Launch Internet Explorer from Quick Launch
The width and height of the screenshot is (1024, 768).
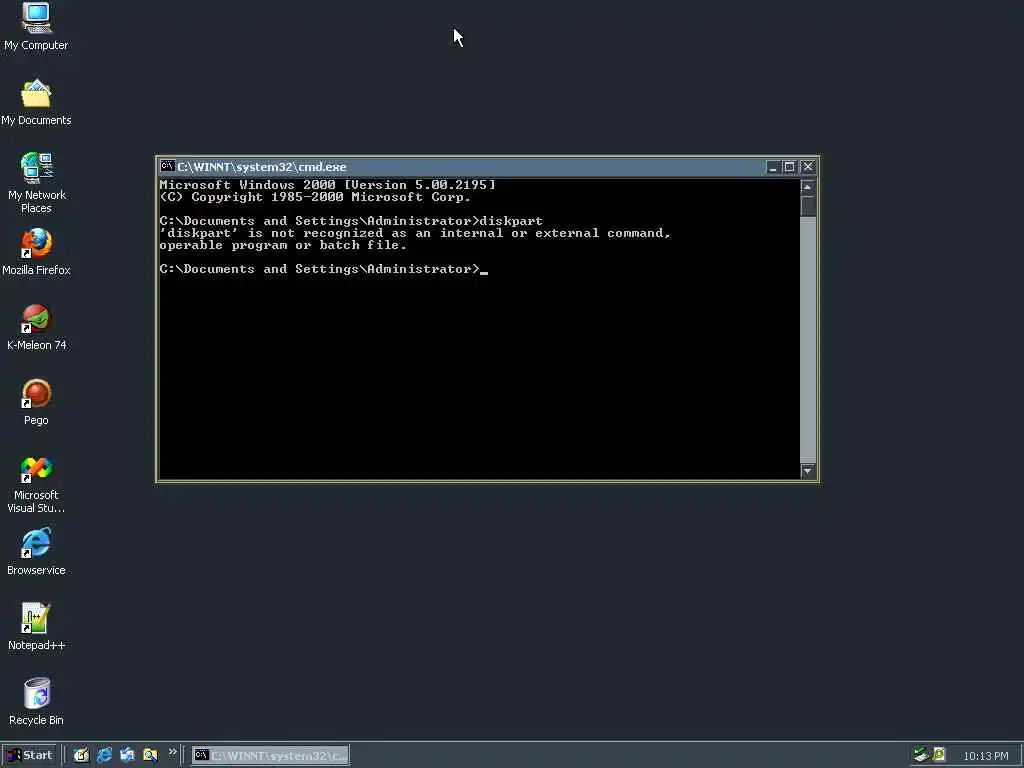[x=104, y=756]
